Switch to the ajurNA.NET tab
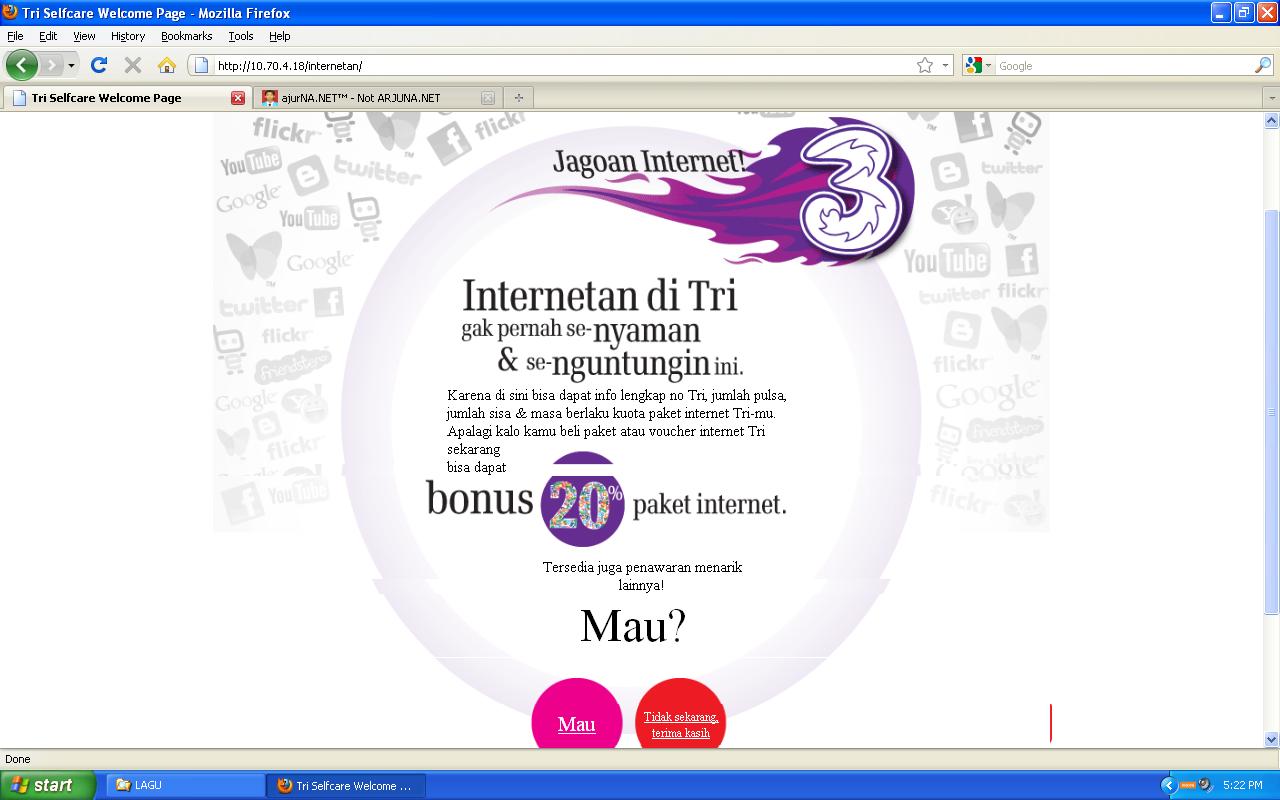 pyautogui.click(x=376, y=98)
